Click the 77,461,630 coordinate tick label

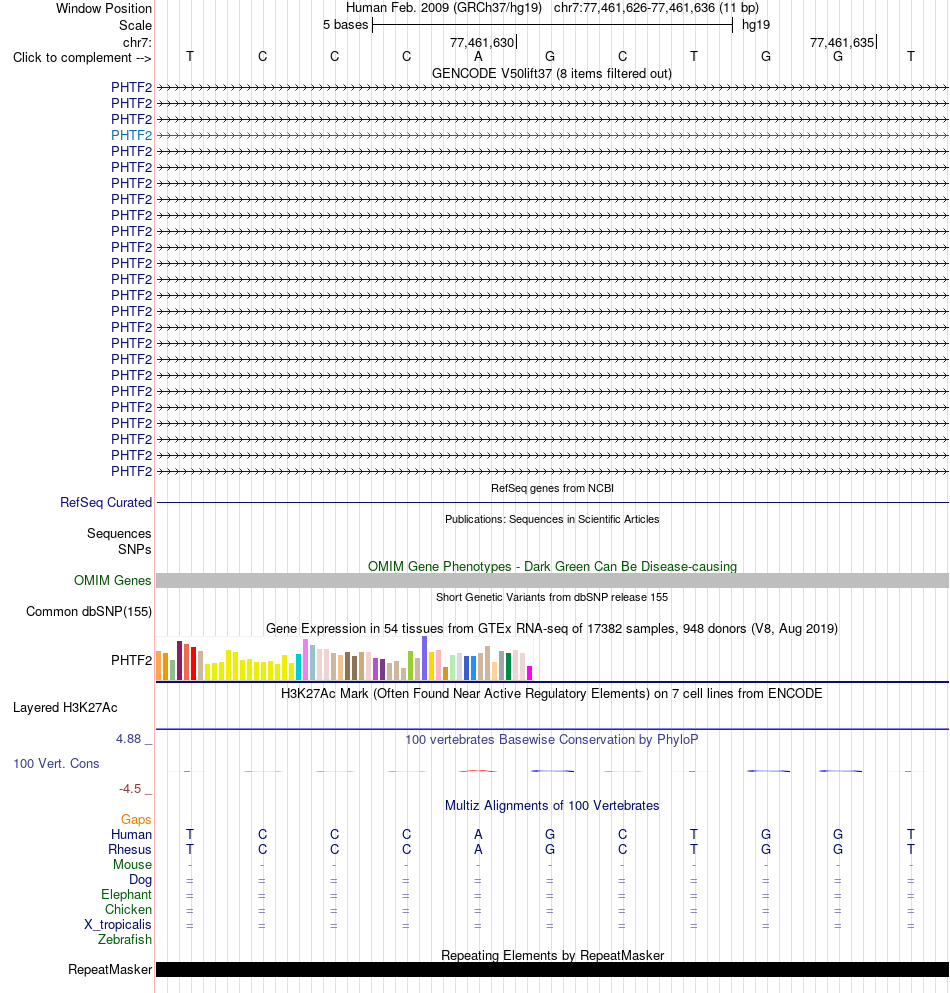point(482,42)
